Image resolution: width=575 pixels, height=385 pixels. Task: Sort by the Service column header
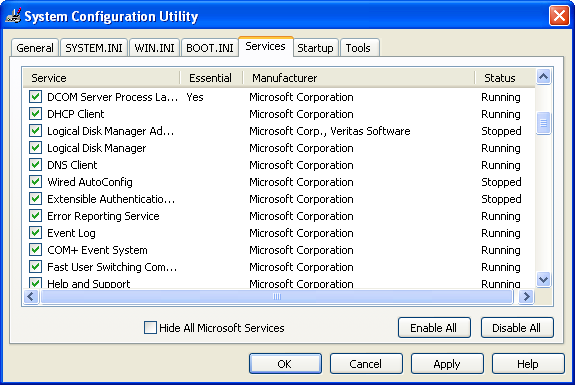point(102,78)
